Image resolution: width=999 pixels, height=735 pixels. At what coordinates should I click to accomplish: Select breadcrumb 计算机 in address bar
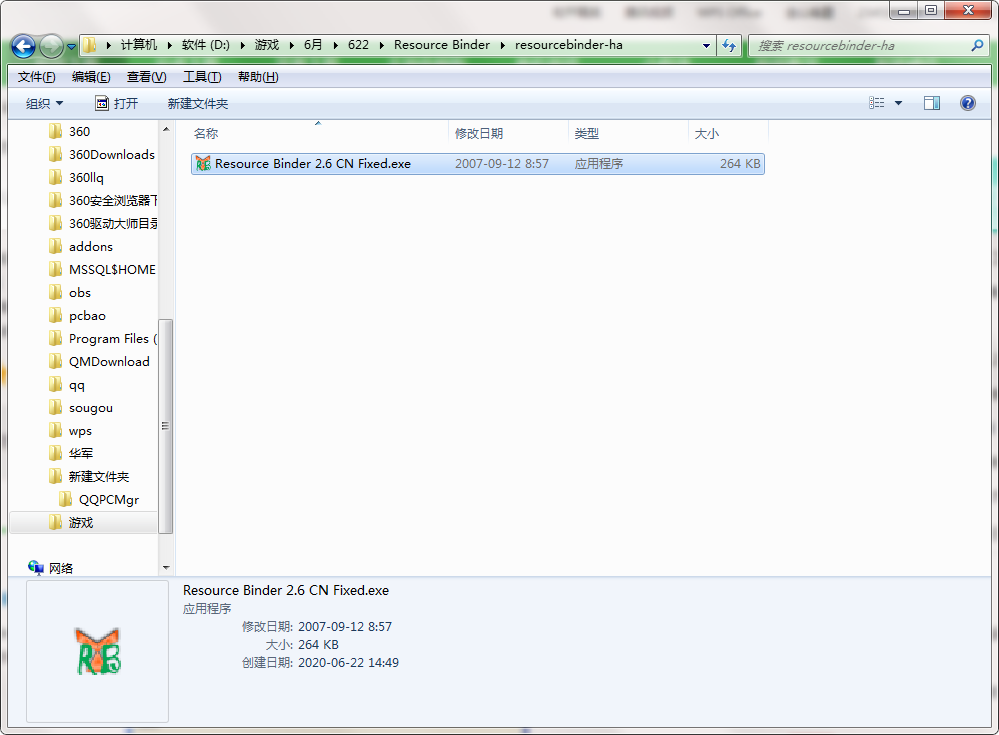(x=138, y=45)
